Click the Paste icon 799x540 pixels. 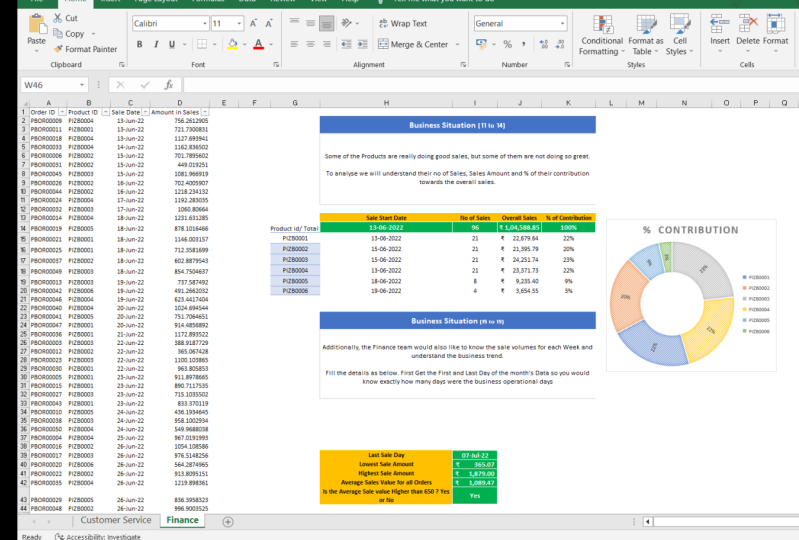pos(36,24)
